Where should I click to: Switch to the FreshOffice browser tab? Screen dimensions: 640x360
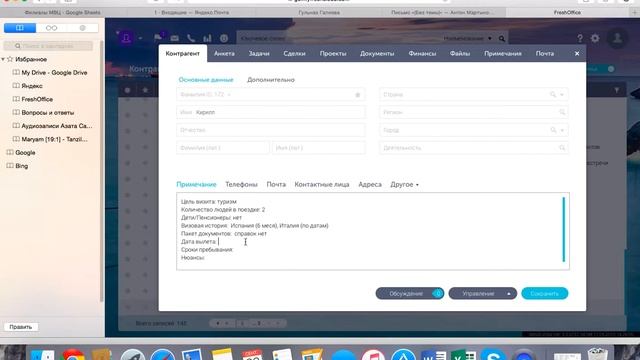(567, 13)
